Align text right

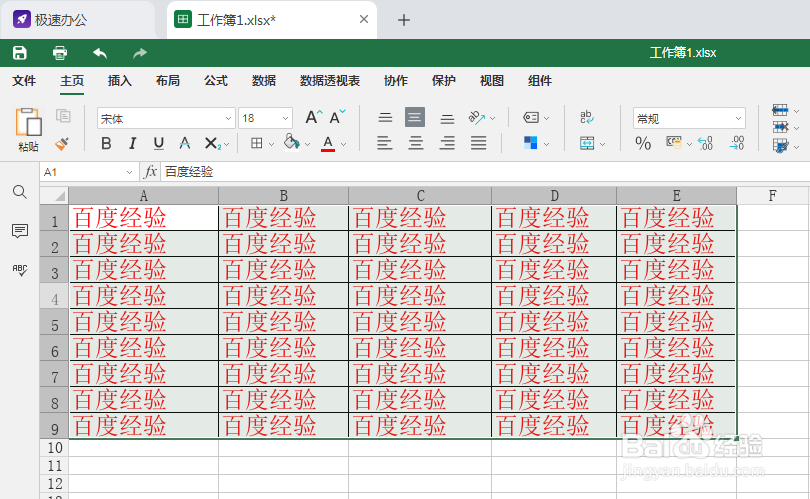click(x=447, y=143)
